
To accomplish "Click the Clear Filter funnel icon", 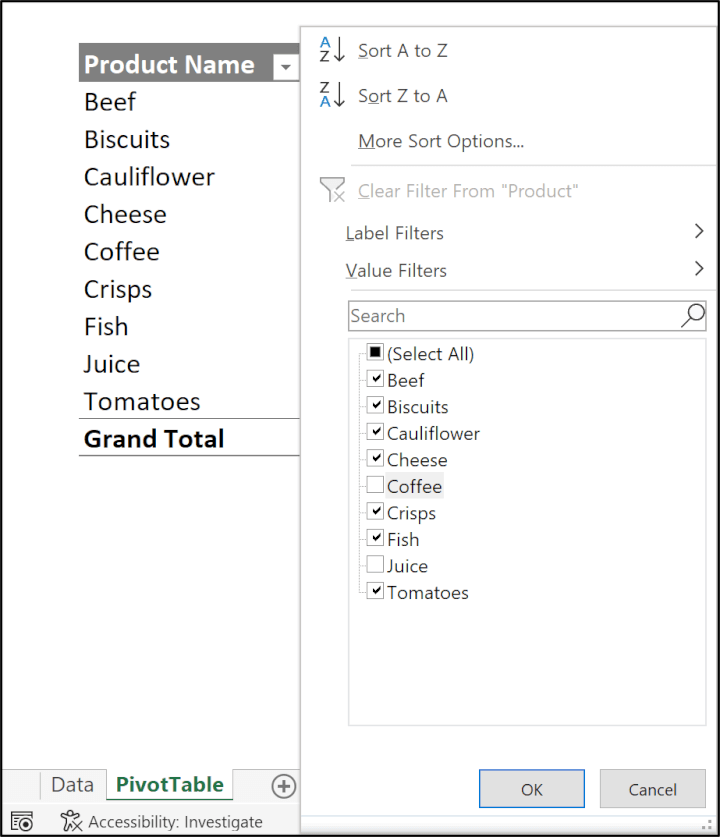I will click(332, 190).
